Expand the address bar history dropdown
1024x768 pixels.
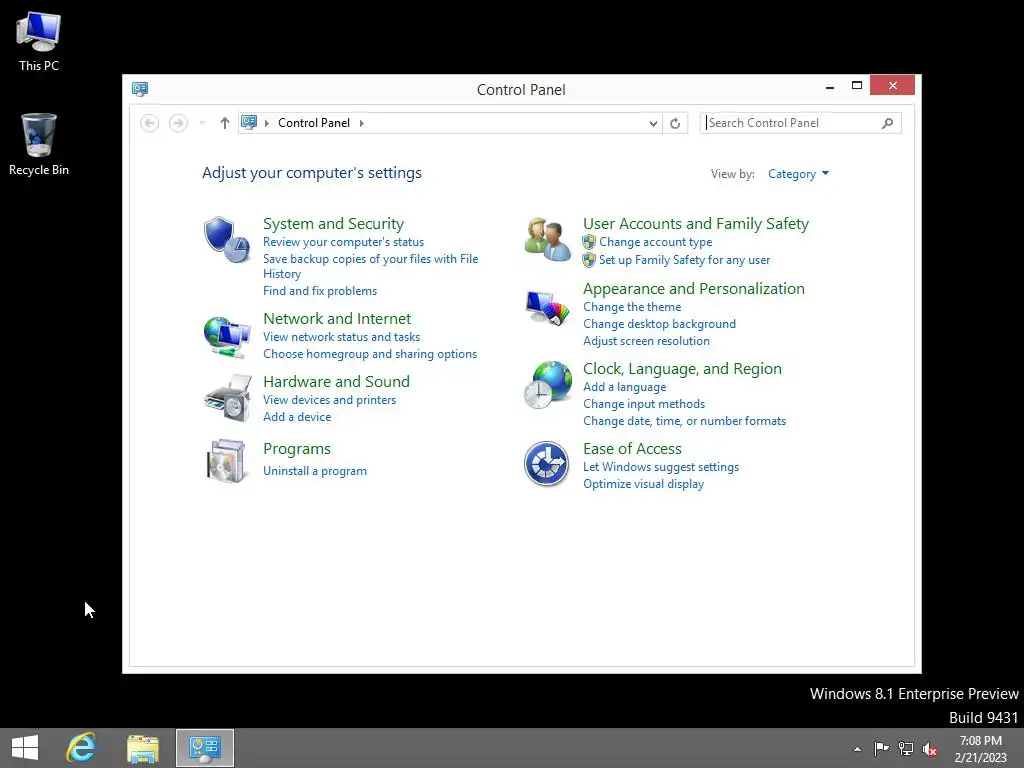(x=653, y=123)
